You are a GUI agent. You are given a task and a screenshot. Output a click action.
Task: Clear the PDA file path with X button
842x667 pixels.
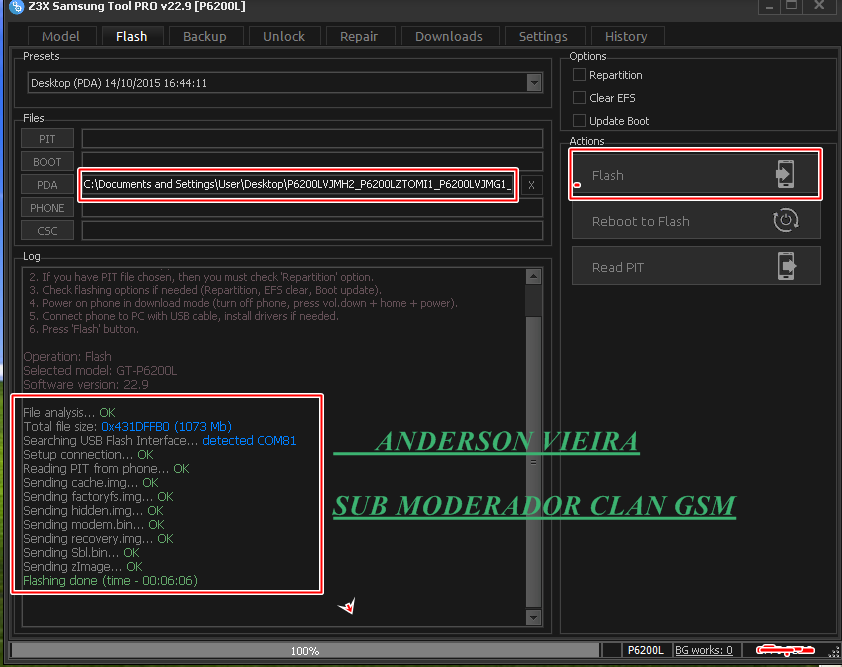click(x=531, y=185)
